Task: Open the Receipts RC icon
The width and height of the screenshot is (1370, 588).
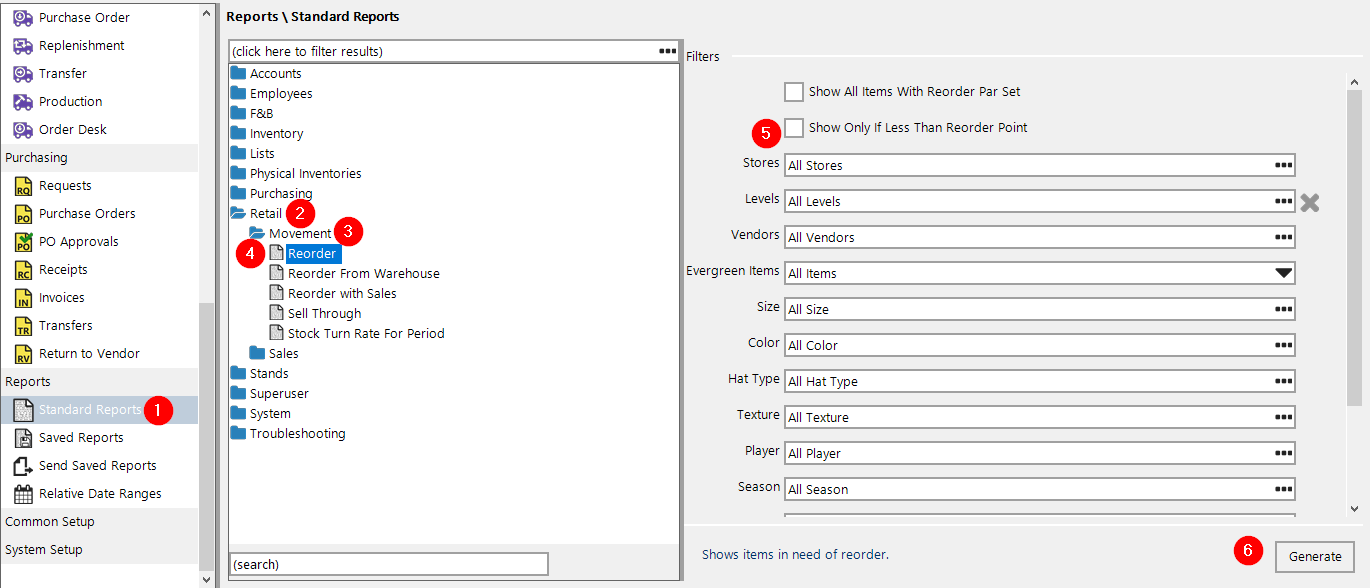Action: (x=23, y=270)
